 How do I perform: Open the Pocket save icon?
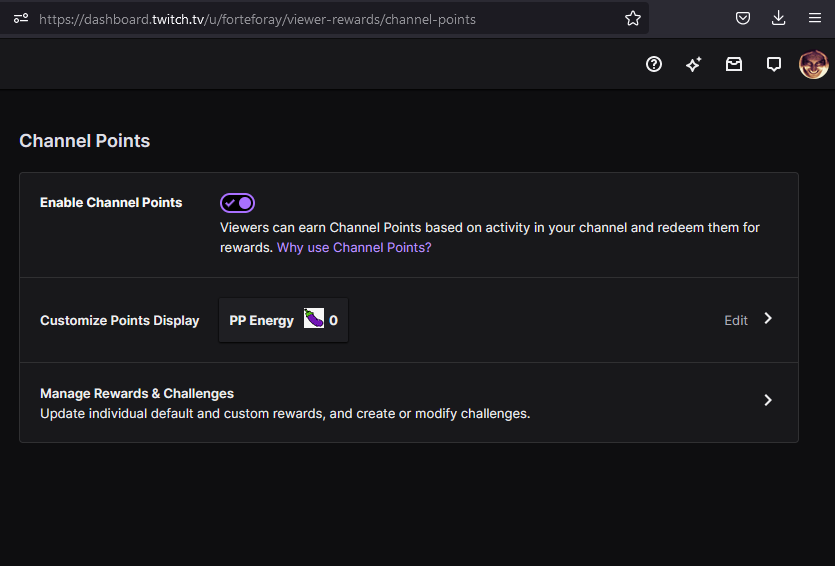point(743,19)
